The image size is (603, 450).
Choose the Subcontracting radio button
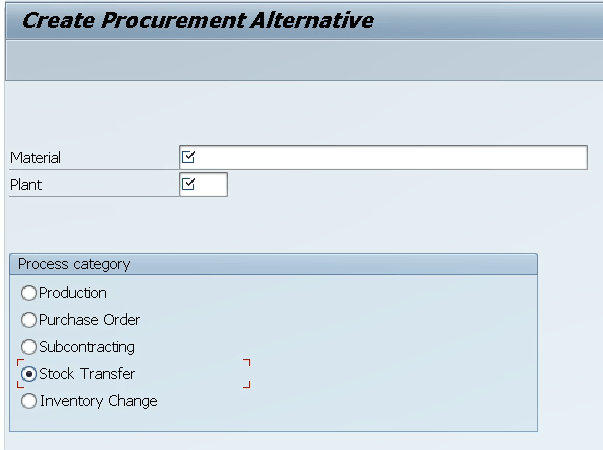[x=29, y=347]
